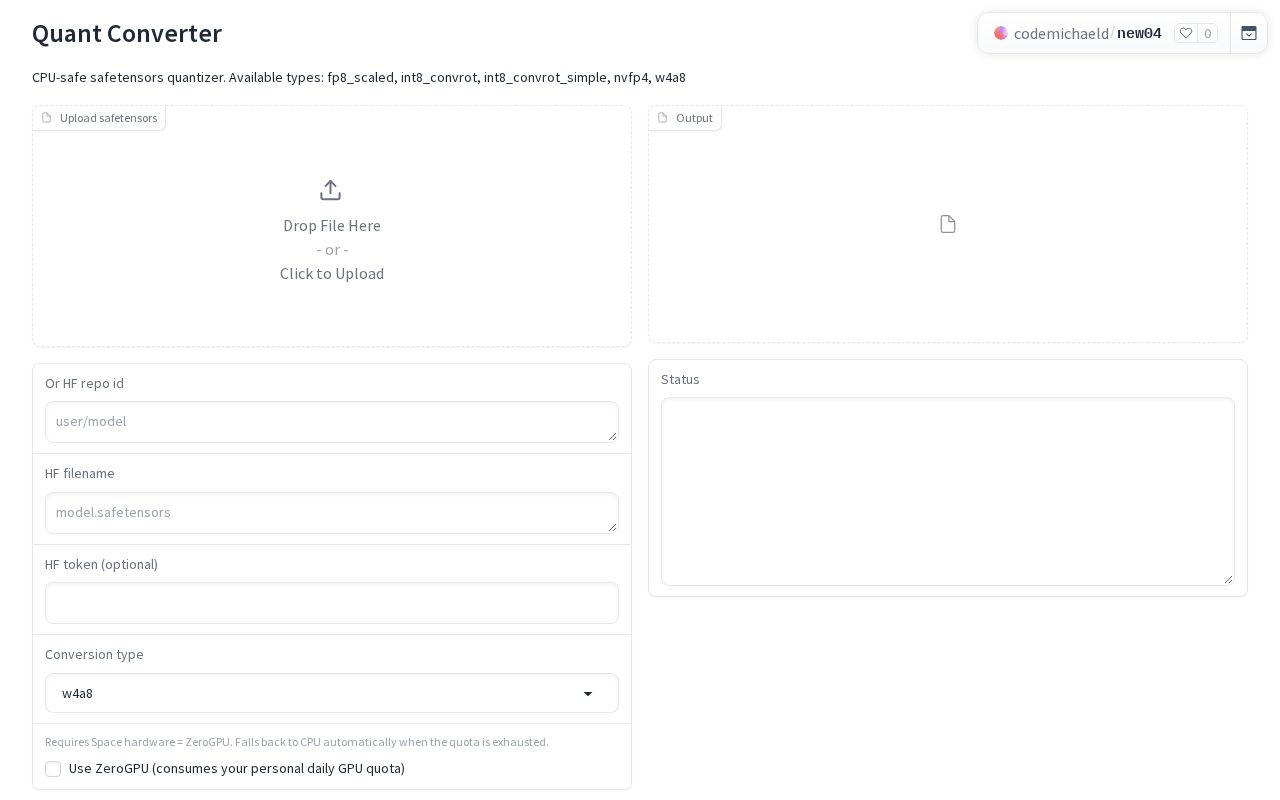Image resolution: width=1280 pixels, height=800 pixels.
Task: Click the 'Conversion type' label
Action: pyautogui.click(x=94, y=654)
